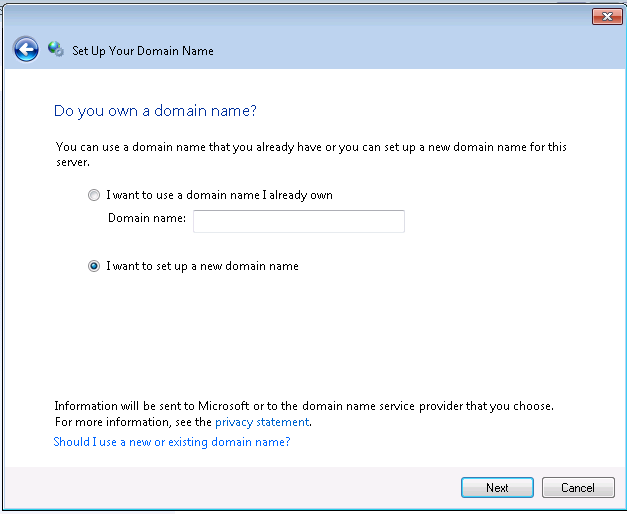Click the 'I want to set up a new domain name' label text

[x=202, y=266]
